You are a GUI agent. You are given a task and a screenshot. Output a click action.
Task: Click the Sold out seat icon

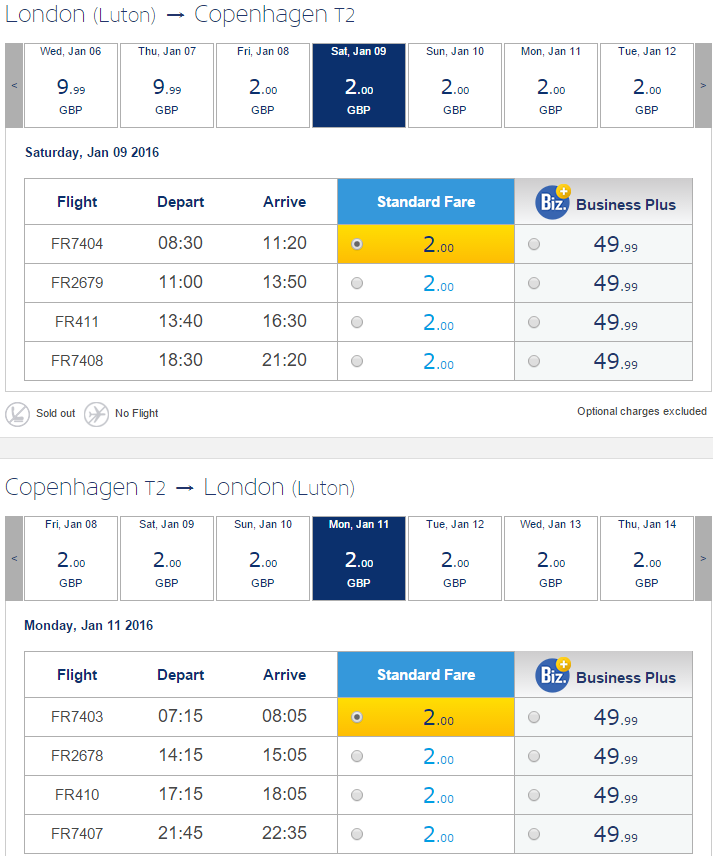(17, 414)
